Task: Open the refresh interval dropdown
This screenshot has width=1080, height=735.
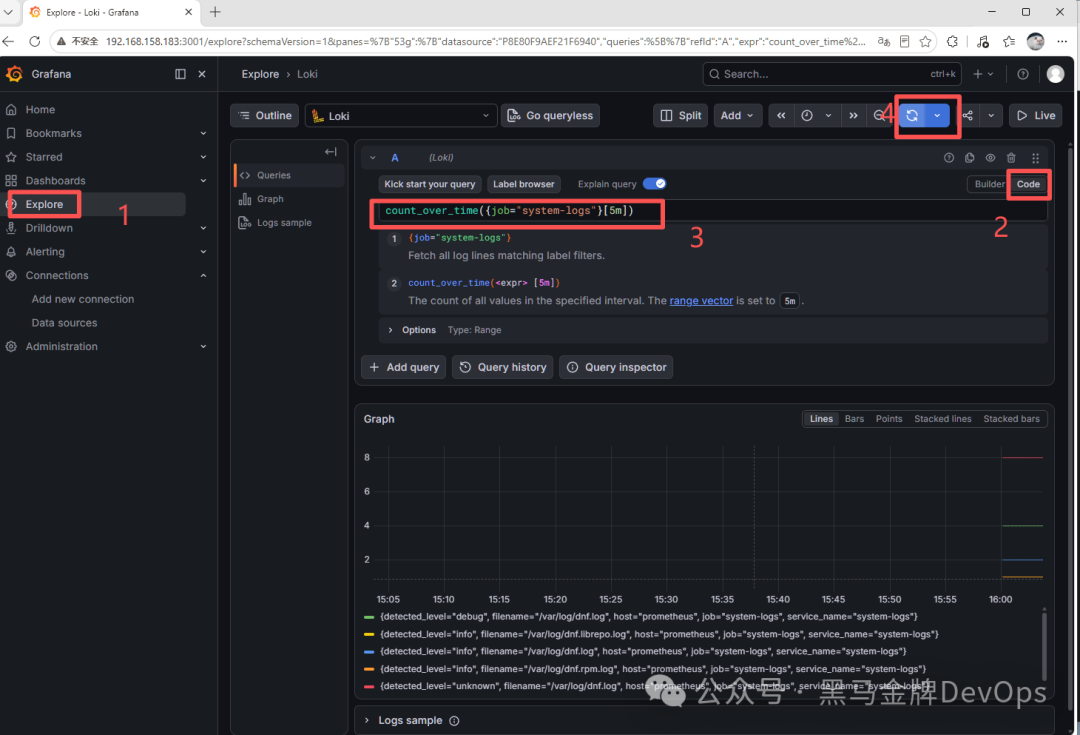Action: coord(937,116)
